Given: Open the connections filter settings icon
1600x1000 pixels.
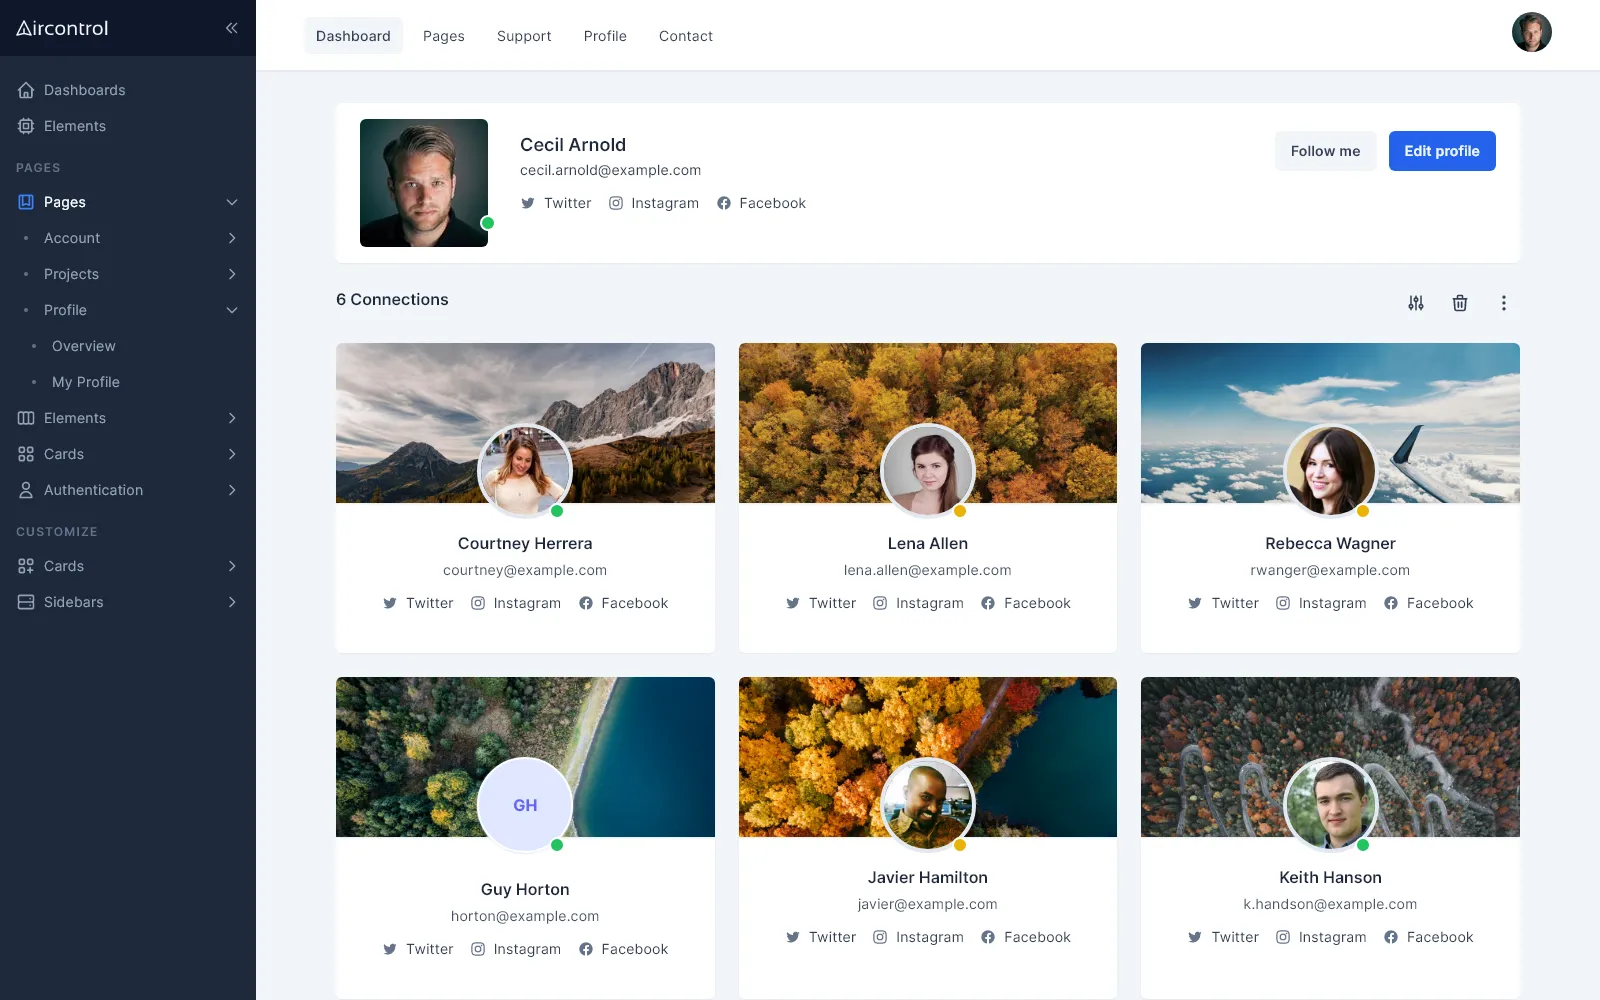Looking at the screenshot, I should point(1416,303).
